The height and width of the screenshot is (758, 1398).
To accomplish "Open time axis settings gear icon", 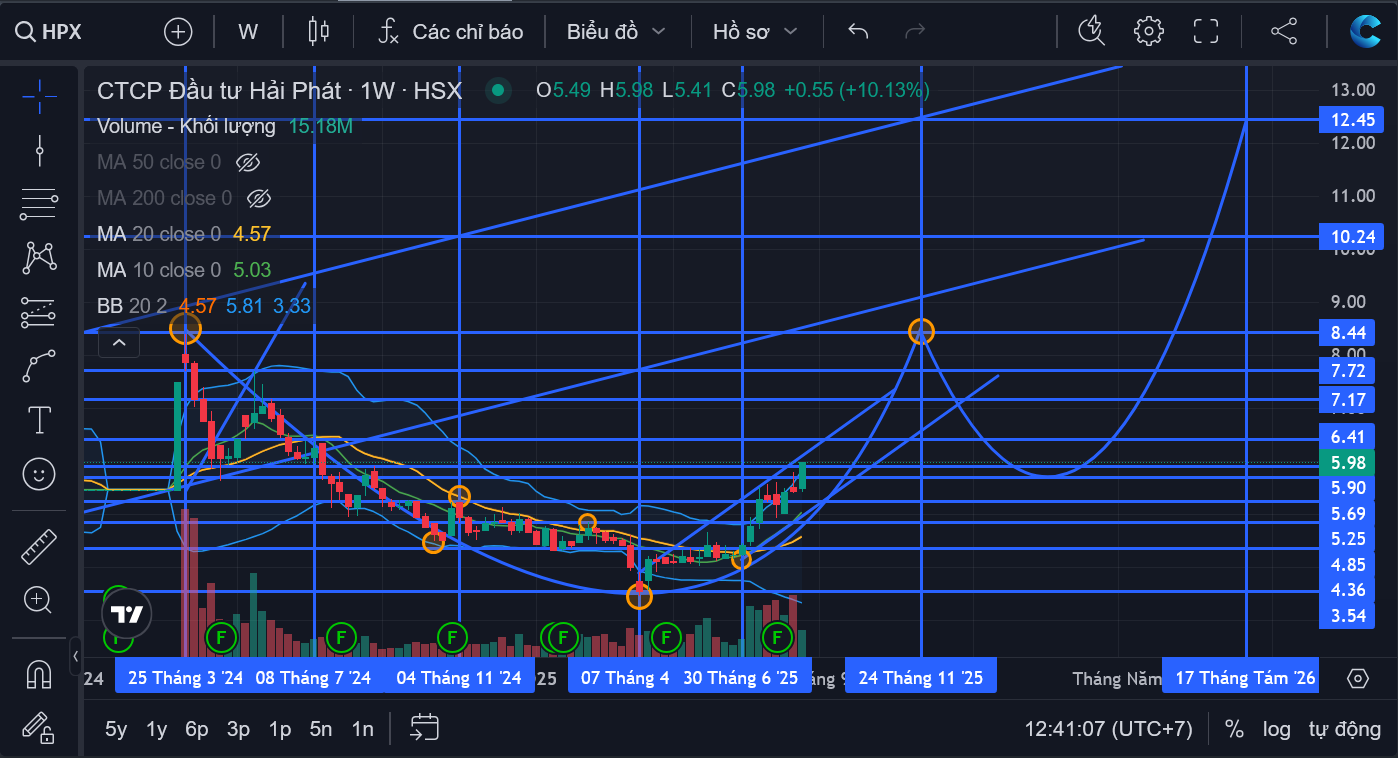I will tap(1358, 678).
